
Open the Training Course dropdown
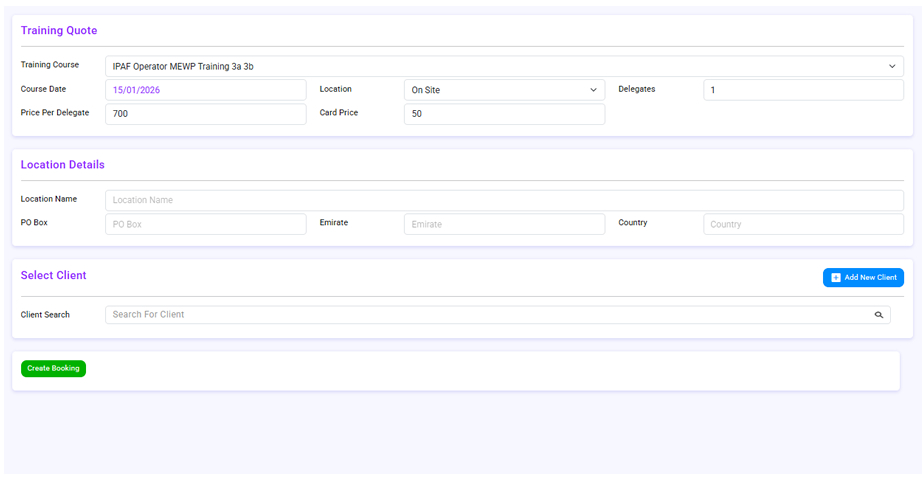504,66
